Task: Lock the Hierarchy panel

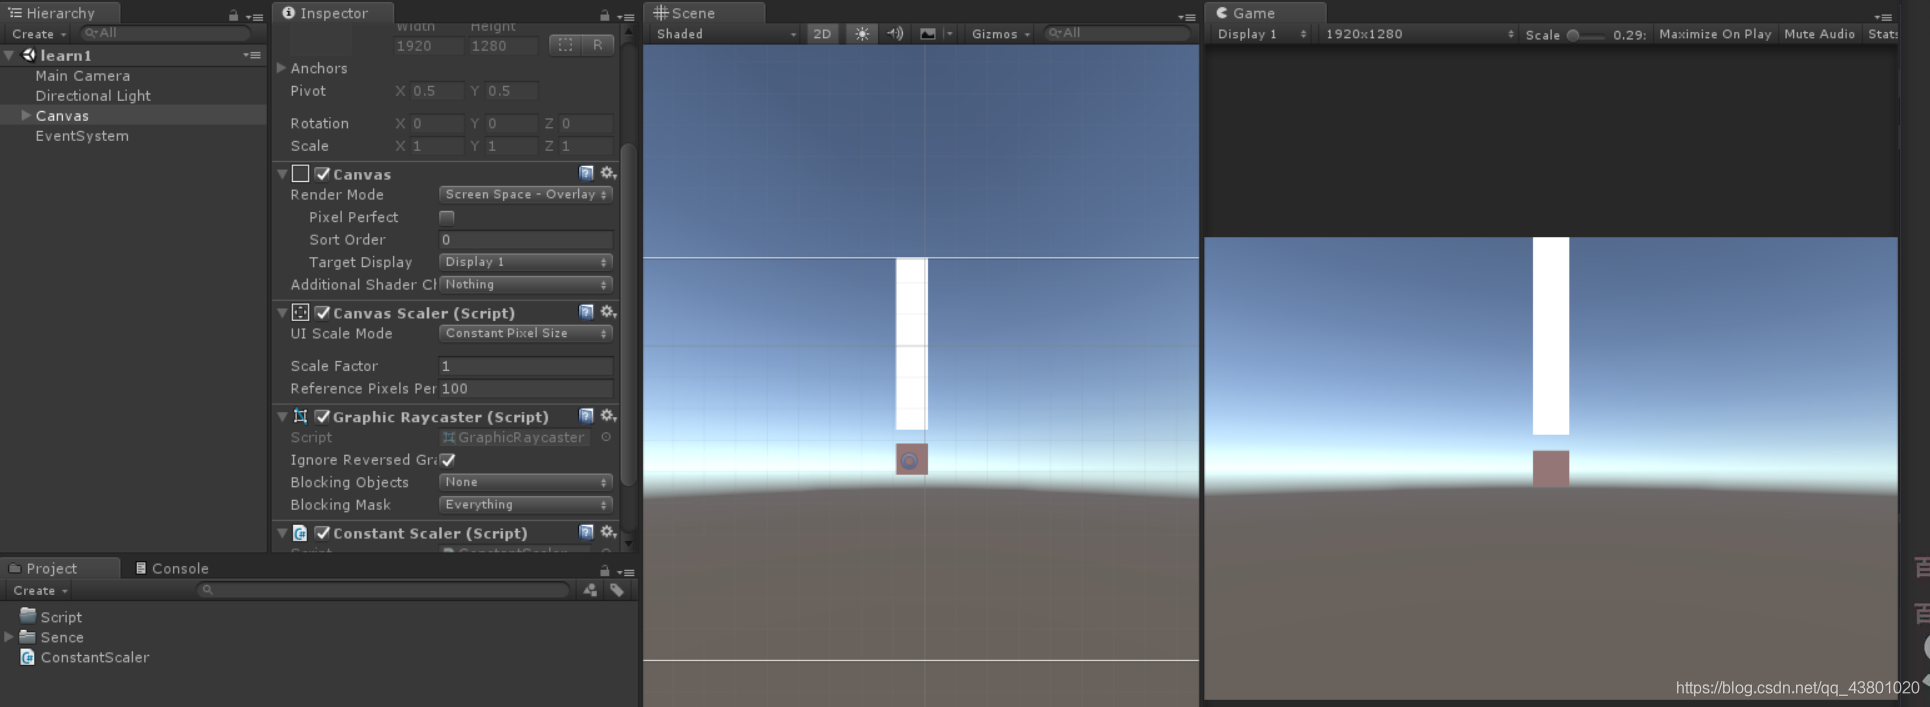Action: [233, 15]
